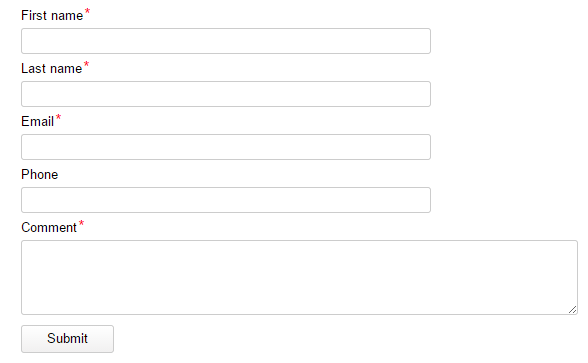The width and height of the screenshot is (588, 363).
Task: Click the First name text field
Action: 226,41
